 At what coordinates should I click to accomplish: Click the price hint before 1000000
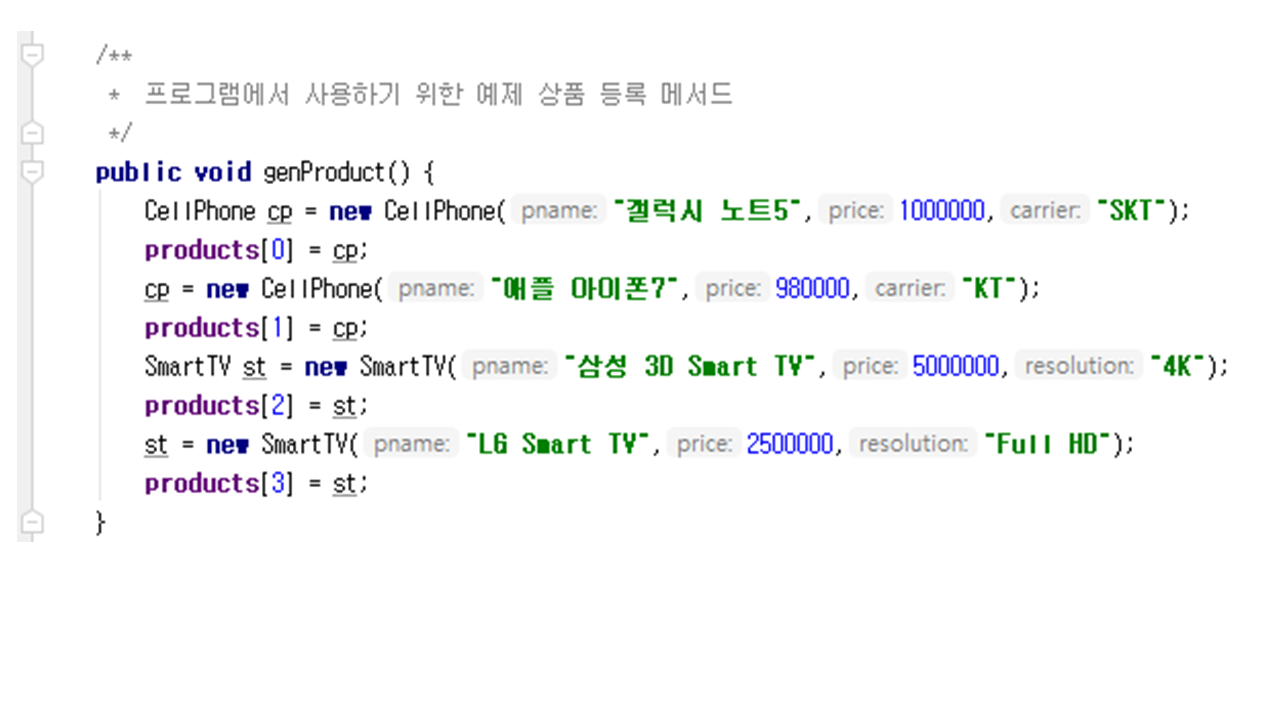[855, 211]
